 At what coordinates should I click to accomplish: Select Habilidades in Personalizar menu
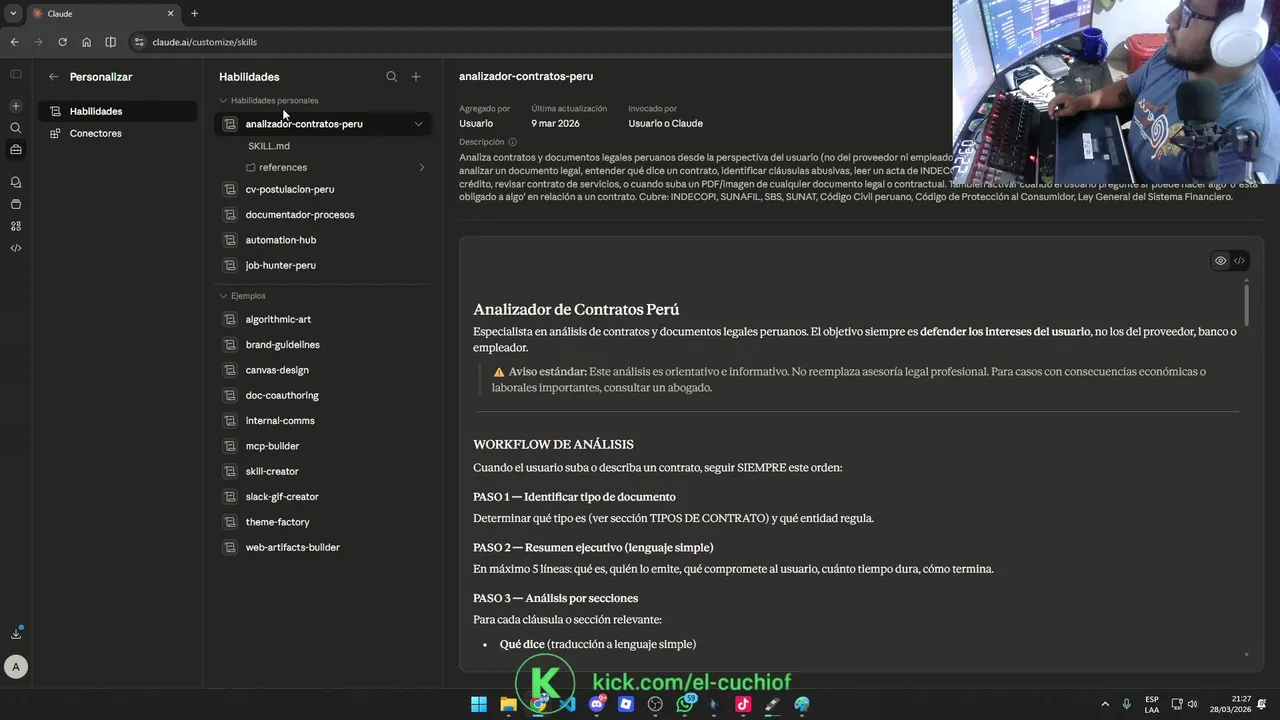117,111
